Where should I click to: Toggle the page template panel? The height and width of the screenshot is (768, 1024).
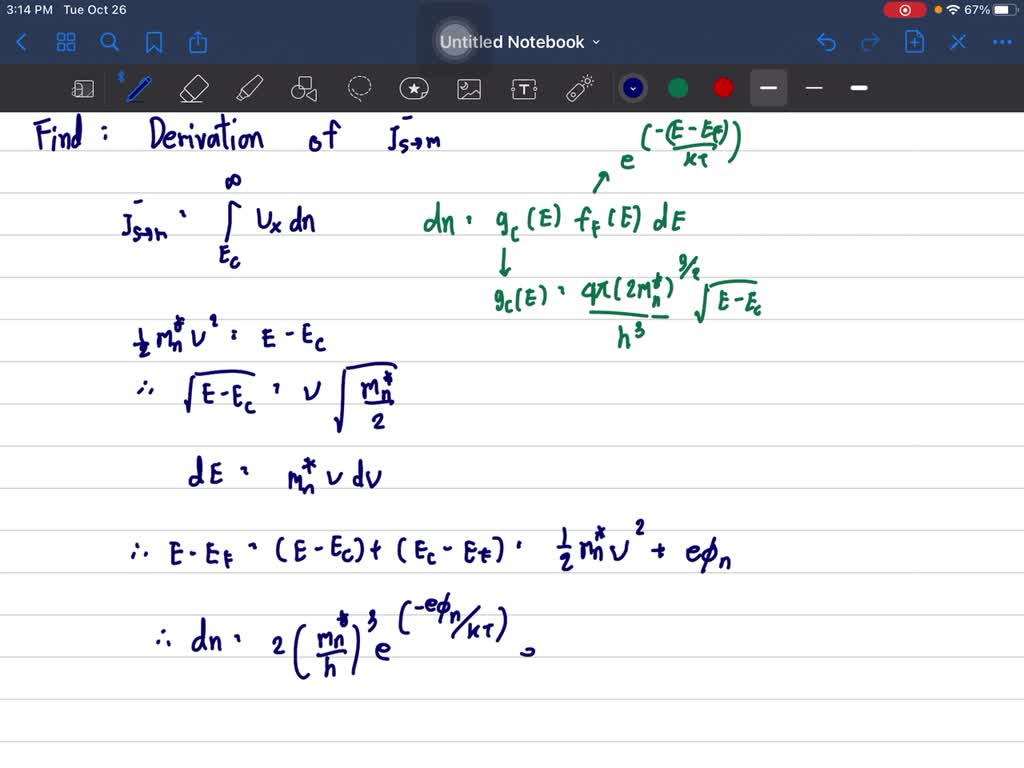pos(83,88)
